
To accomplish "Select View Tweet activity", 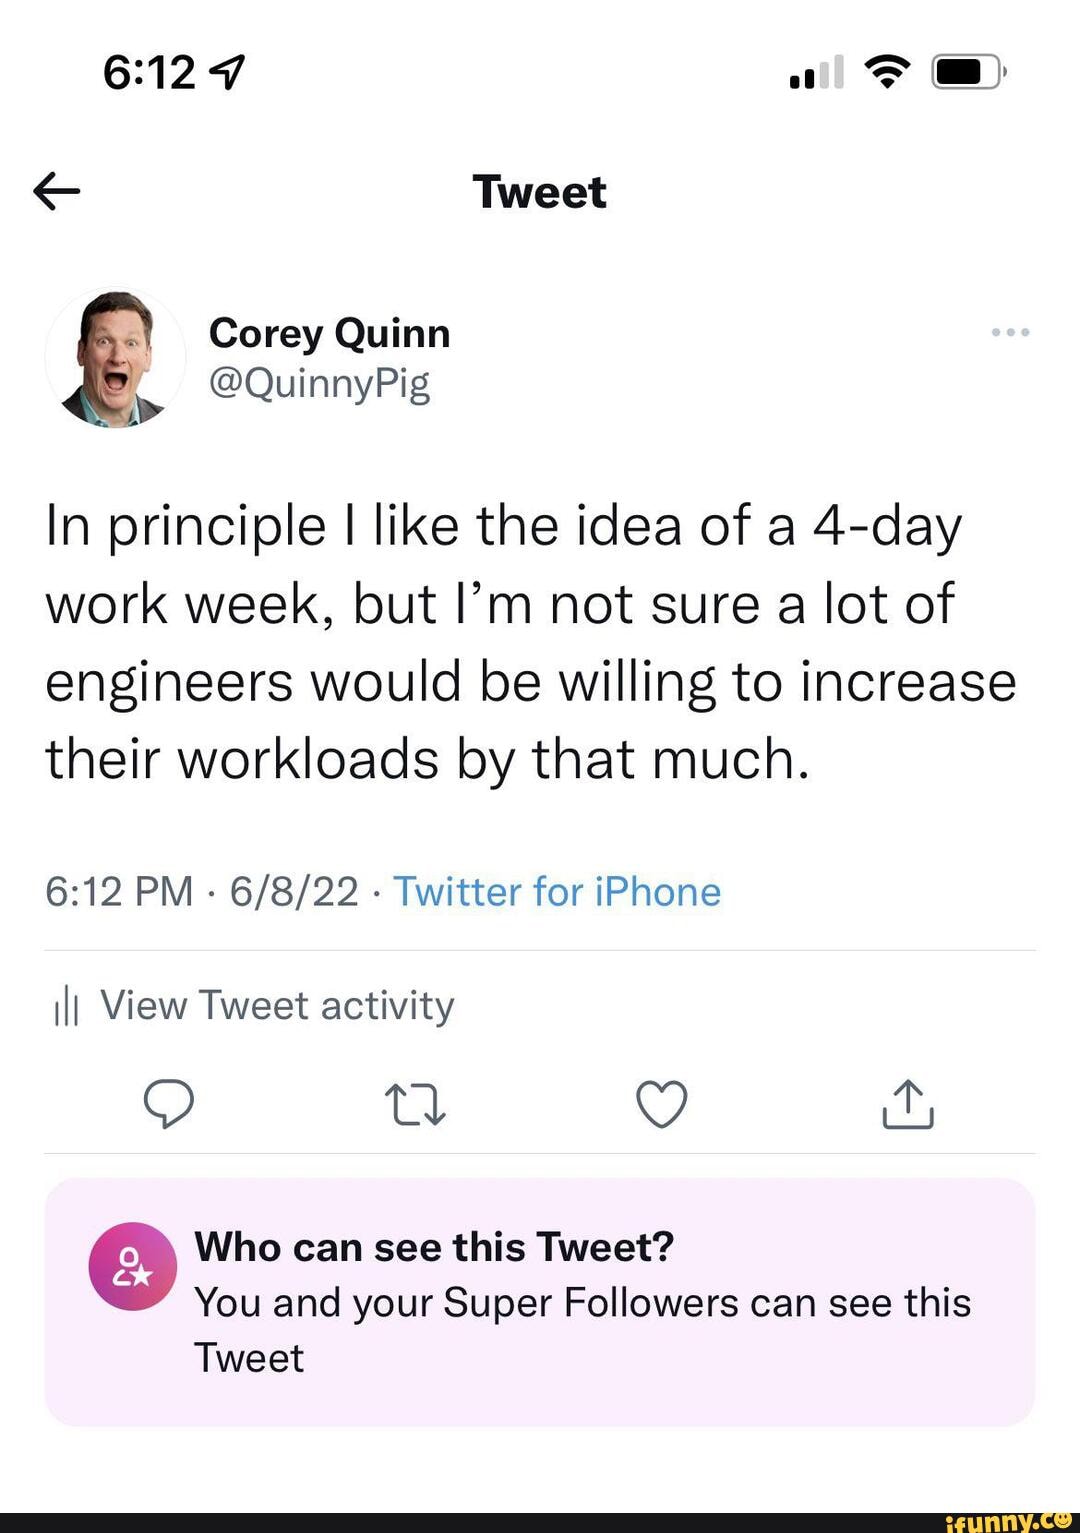I will pyautogui.click(x=276, y=1006).
